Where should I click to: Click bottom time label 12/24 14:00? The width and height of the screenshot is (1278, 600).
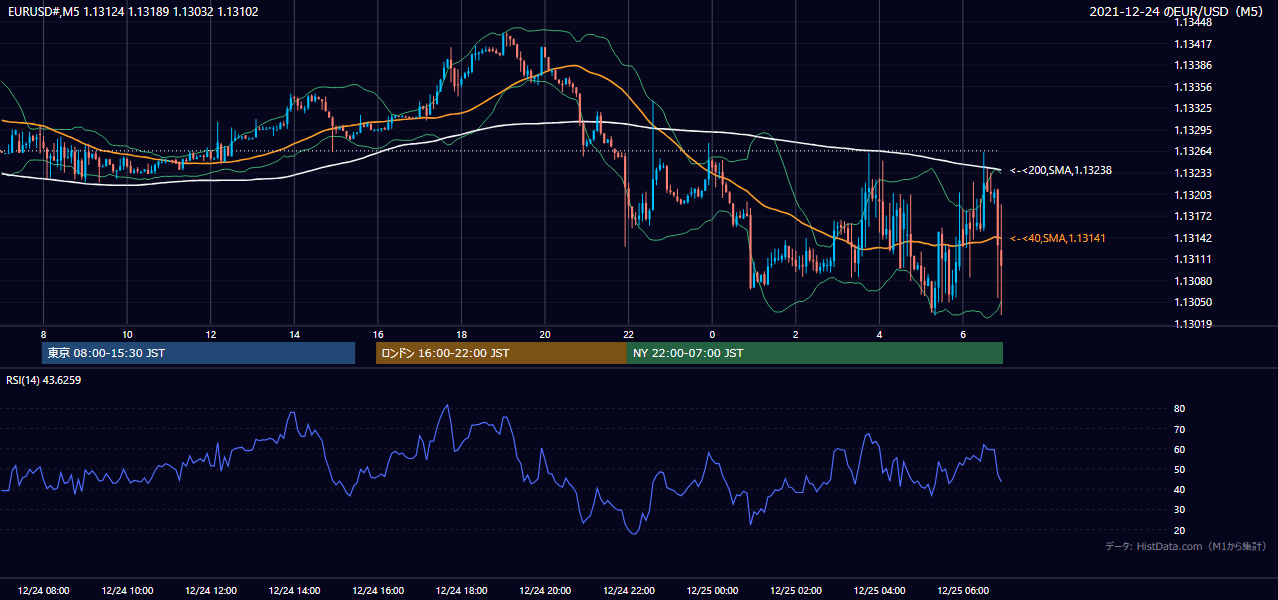coord(294,590)
